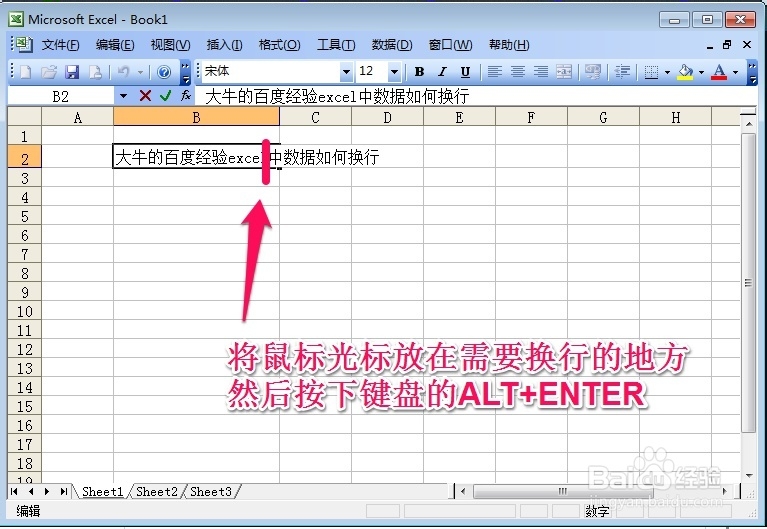Switch to Sheet1 tab

(x=102, y=491)
